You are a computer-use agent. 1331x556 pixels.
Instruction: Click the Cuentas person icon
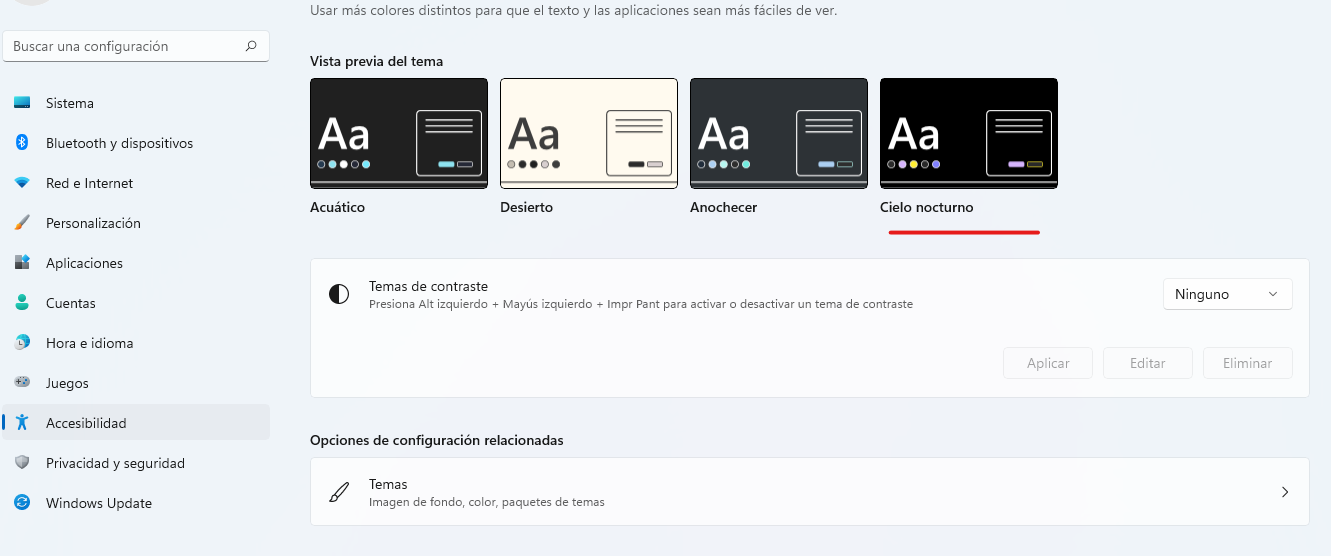22,303
